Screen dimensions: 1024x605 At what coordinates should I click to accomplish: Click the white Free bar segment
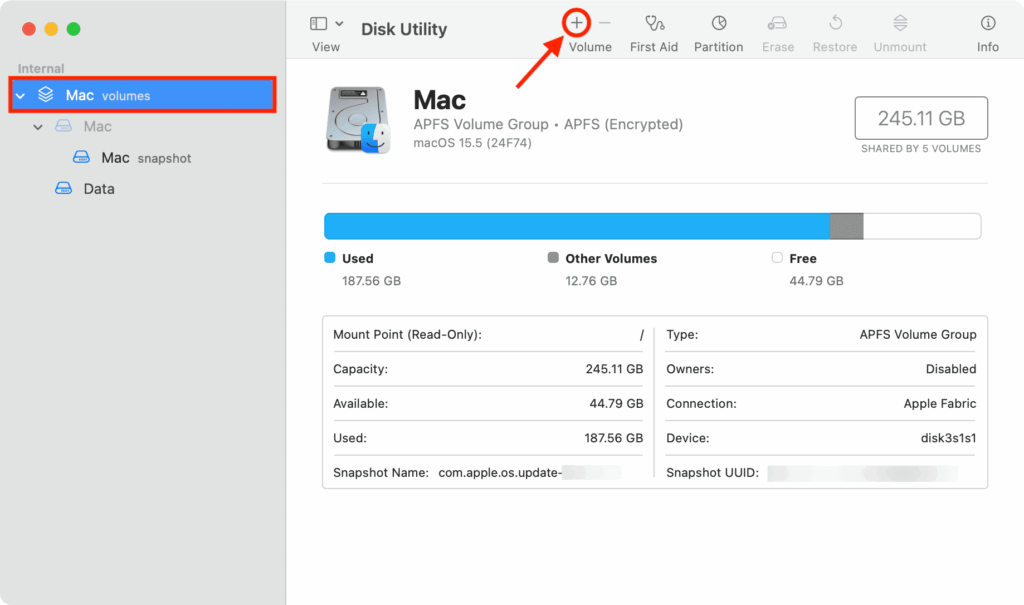922,226
